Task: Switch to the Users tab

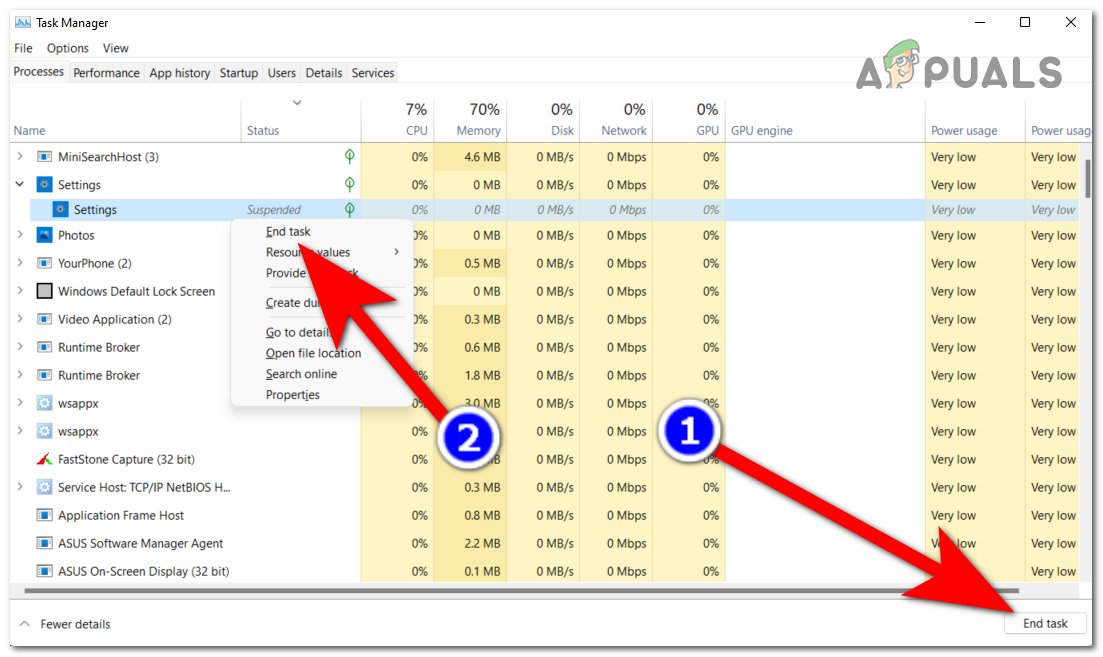Action: pos(281,73)
